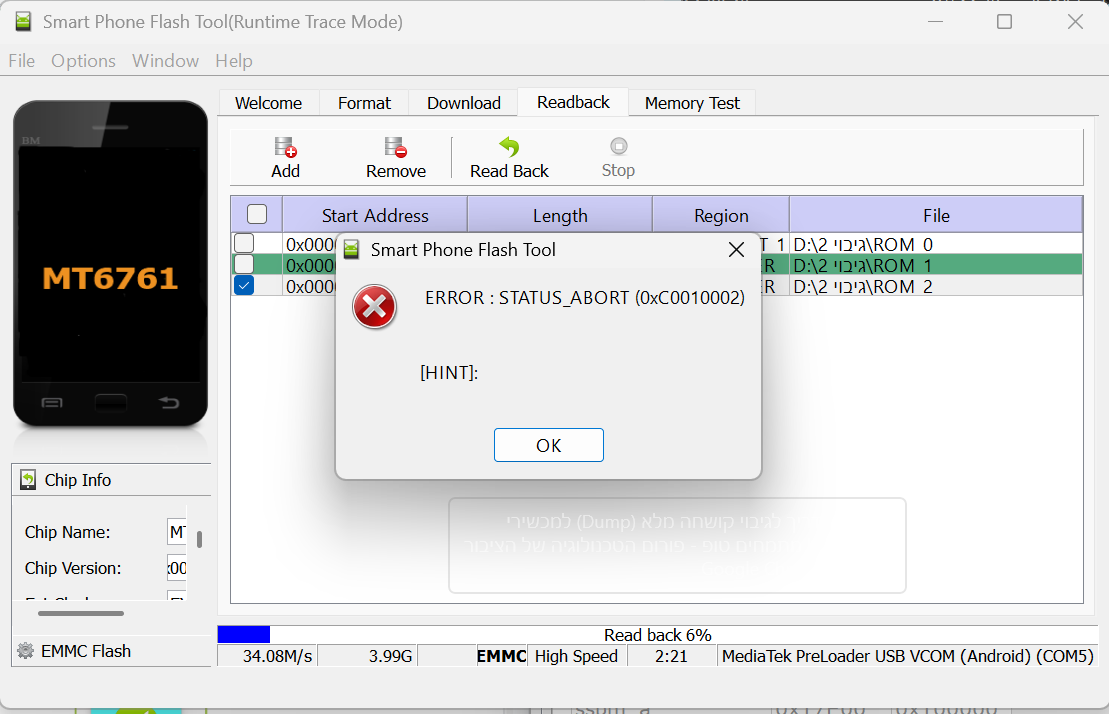This screenshot has width=1109, height=714.
Task: Open the File menu
Action: coord(21,61)
